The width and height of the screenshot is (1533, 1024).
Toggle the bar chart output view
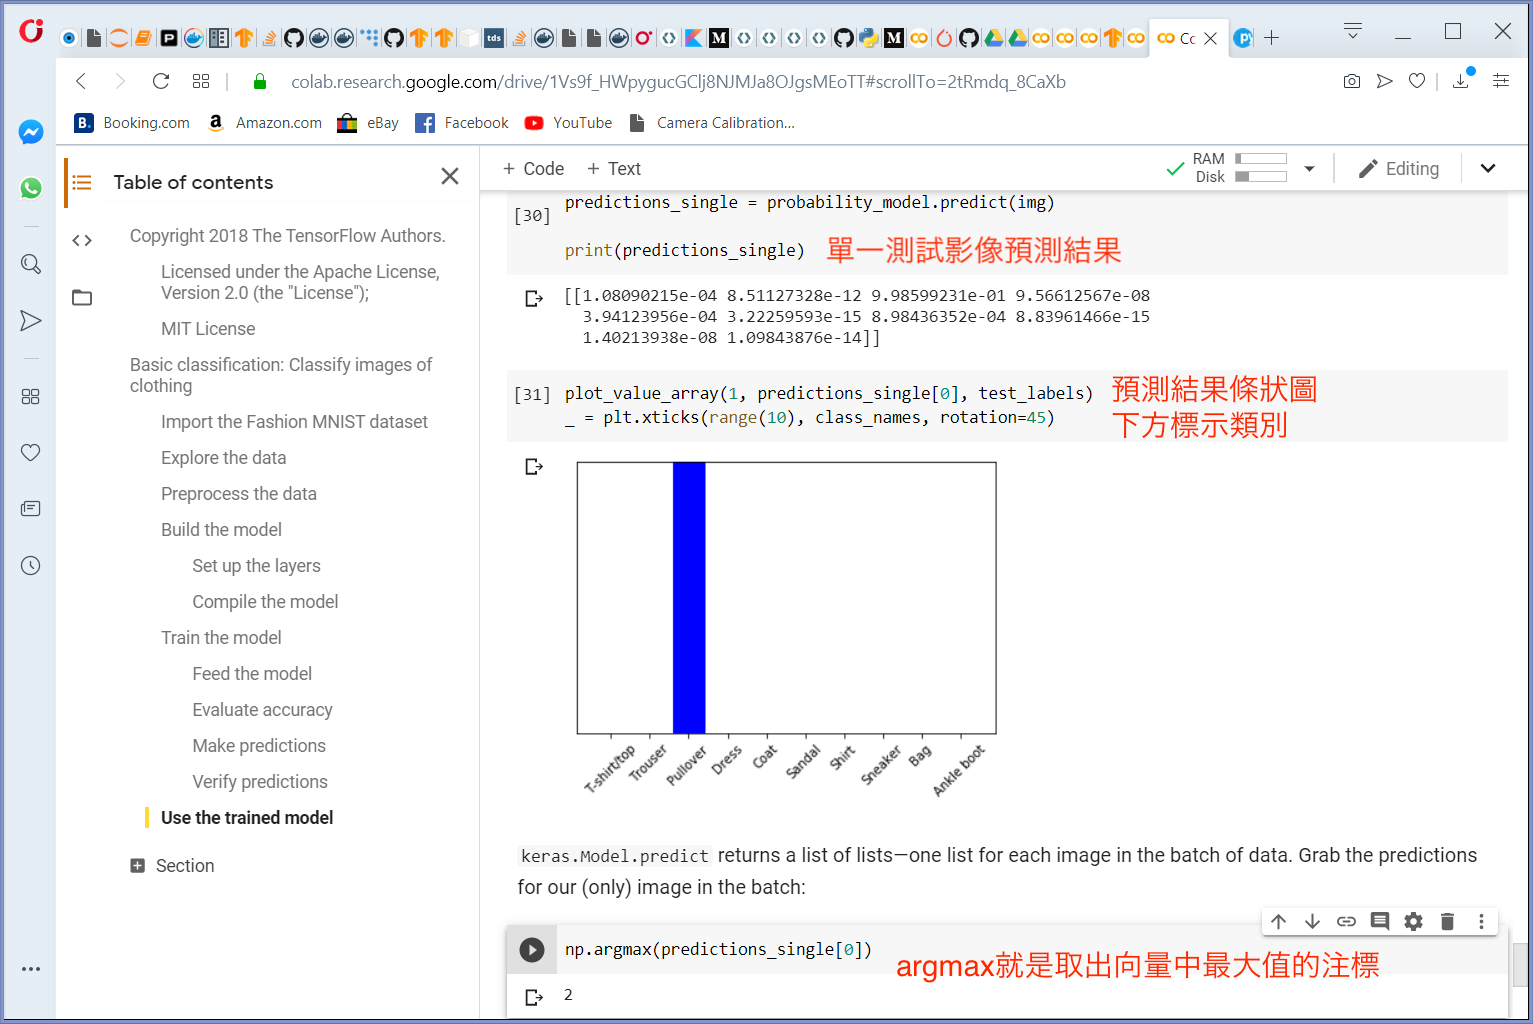tap(534, 467)
